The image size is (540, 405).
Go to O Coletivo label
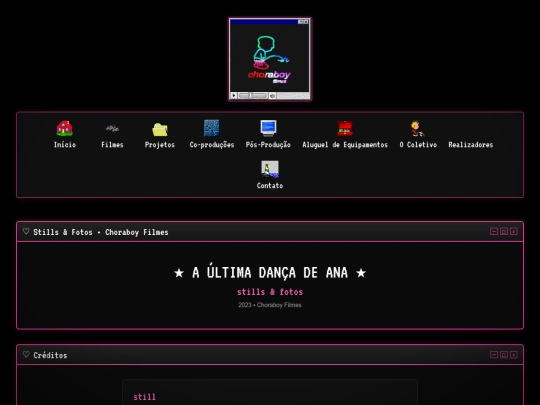[418, 145]
